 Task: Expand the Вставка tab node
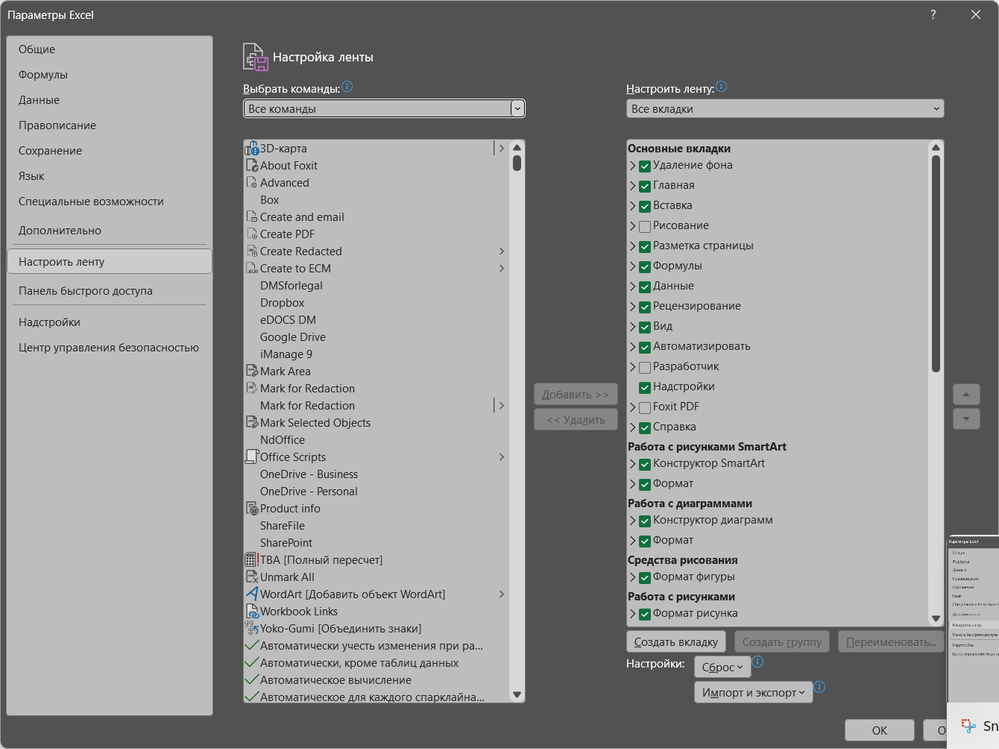coord(633,206)
